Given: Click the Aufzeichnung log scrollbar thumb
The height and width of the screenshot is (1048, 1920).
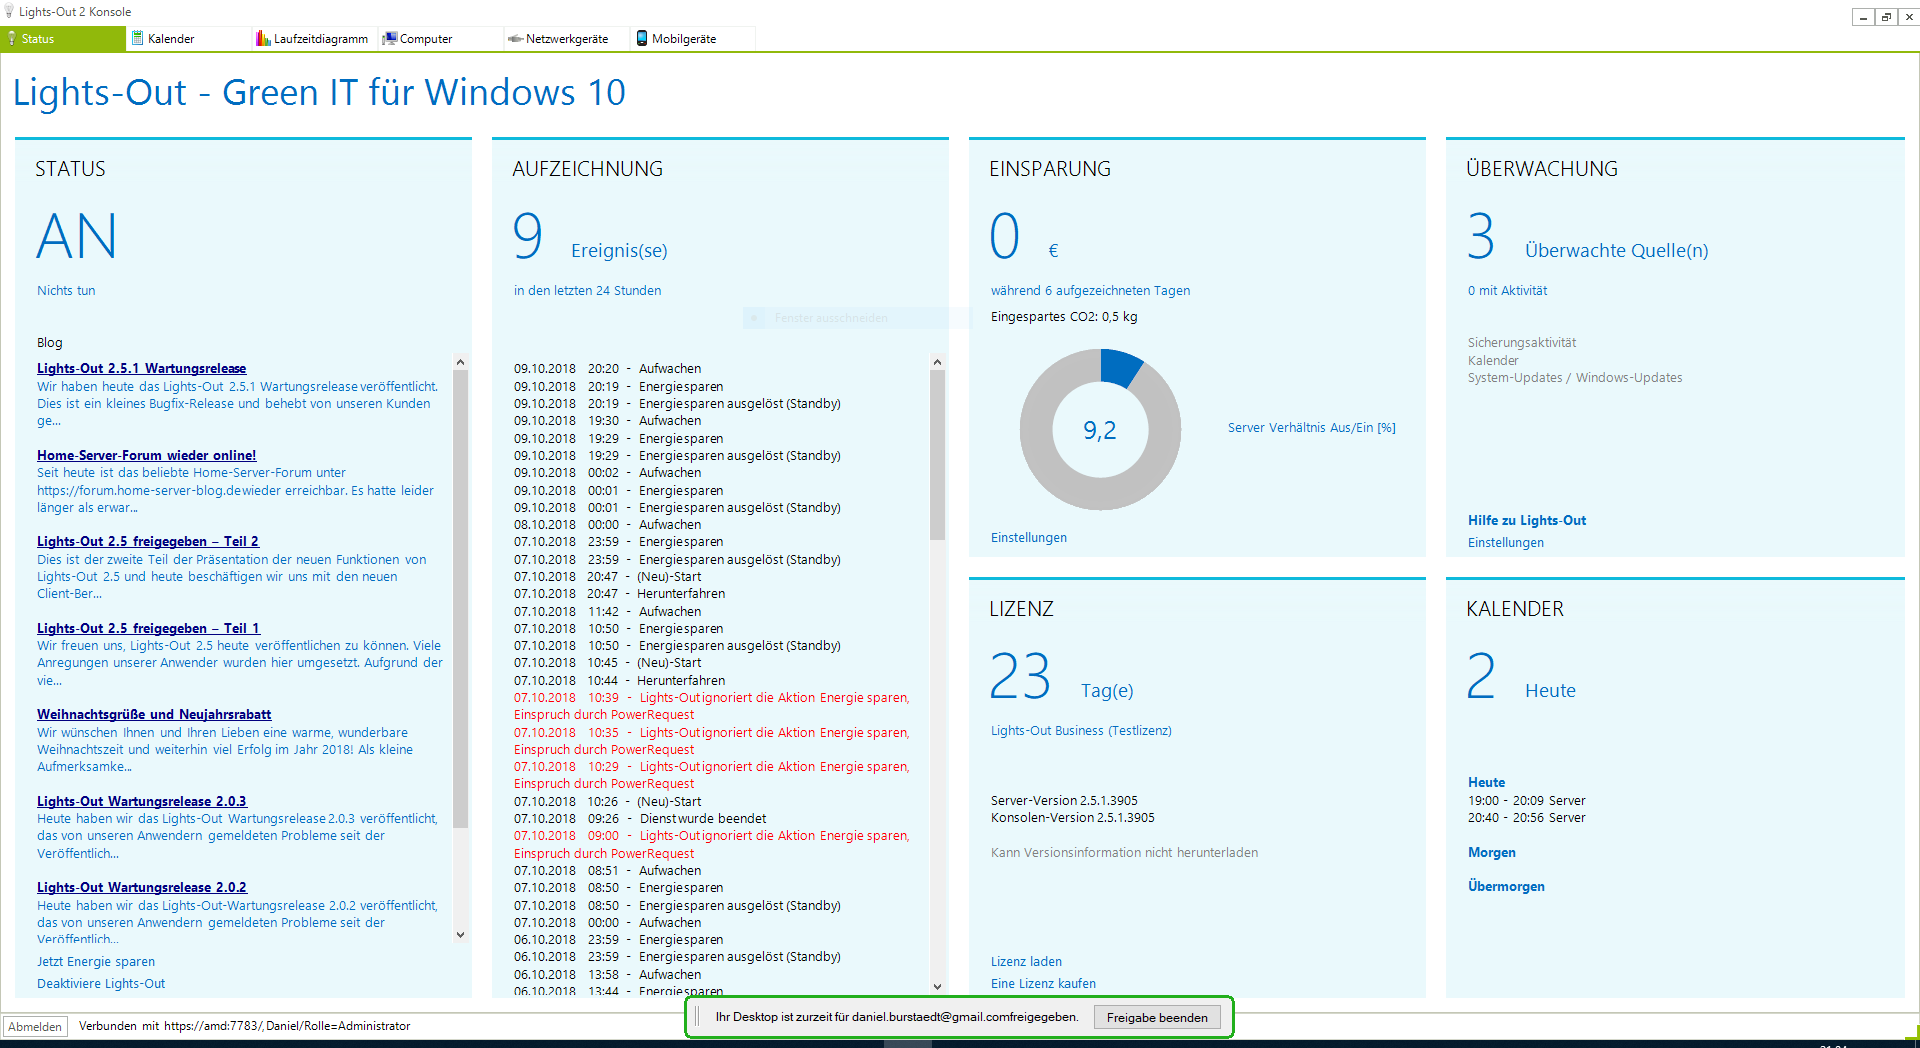Looking at the screenshot, I should [x=937, y=455].
